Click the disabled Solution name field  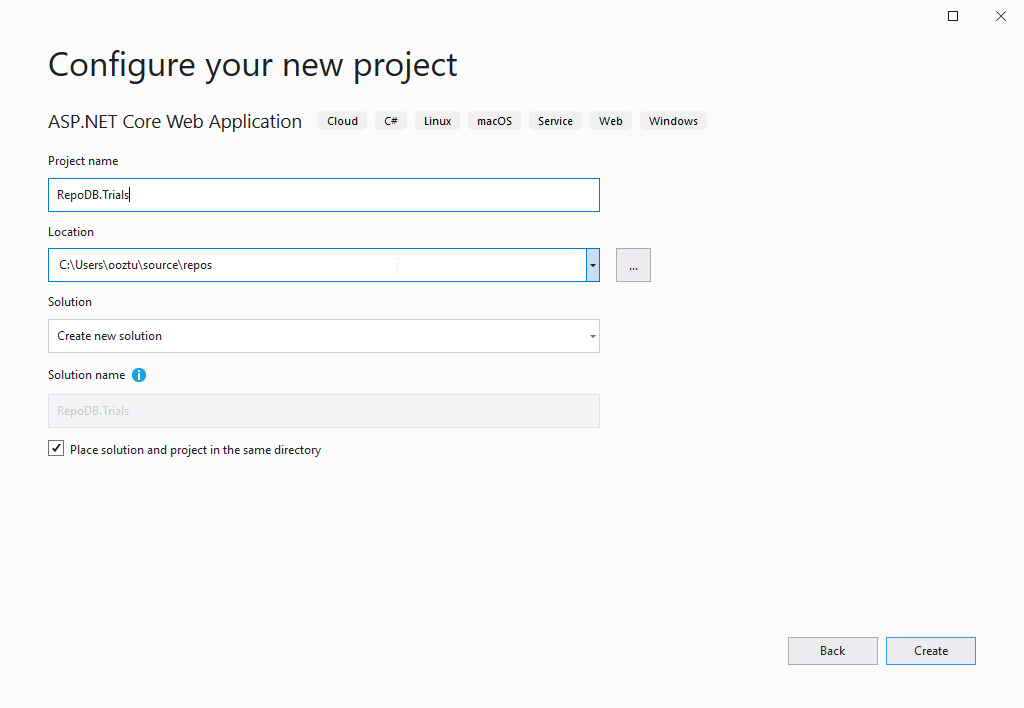[324, 411]
